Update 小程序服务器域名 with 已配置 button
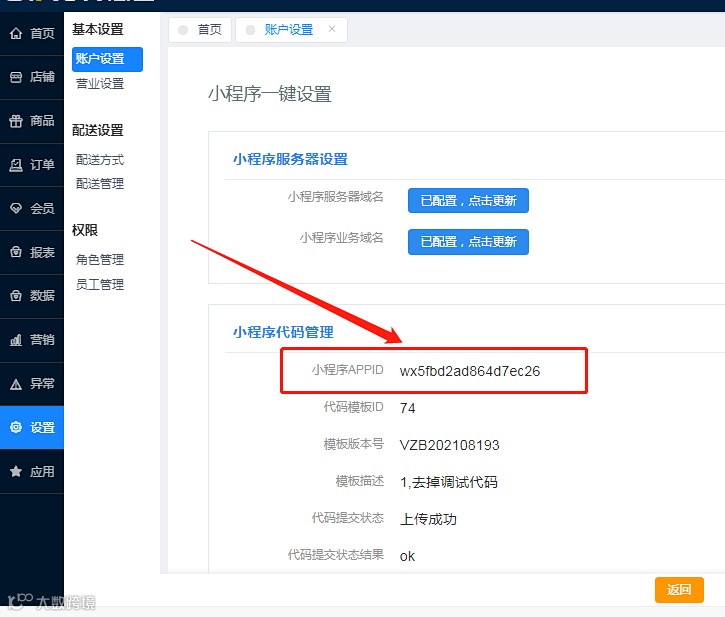The image size is (725, 617). [468, 201]
